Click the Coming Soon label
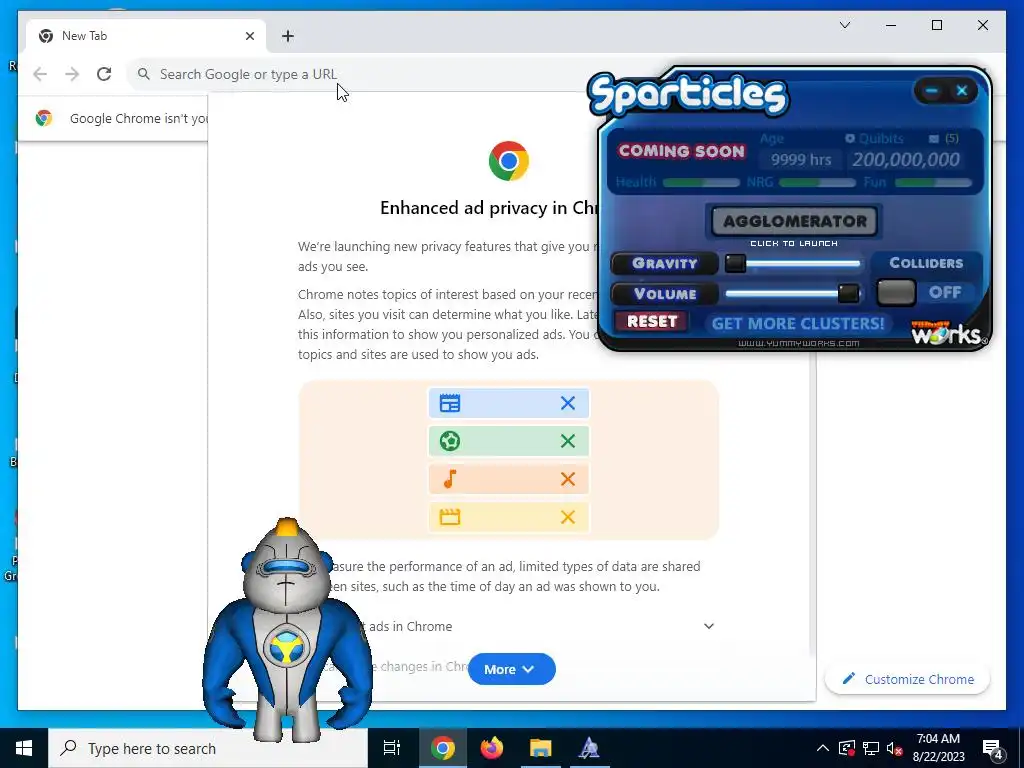The width and height of the screenshot is (1024, 768). (681, 151)
